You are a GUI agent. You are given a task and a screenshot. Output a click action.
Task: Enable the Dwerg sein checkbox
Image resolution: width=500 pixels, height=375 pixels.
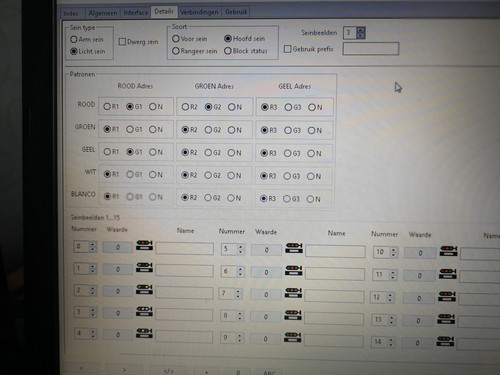(122, 42)
